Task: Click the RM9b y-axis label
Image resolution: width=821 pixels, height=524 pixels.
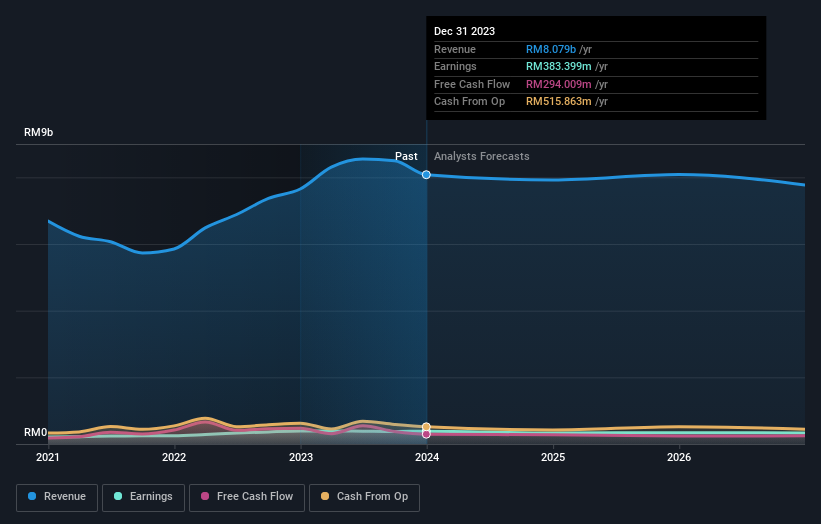Action: pyautogui.click(x=39, y=132)
